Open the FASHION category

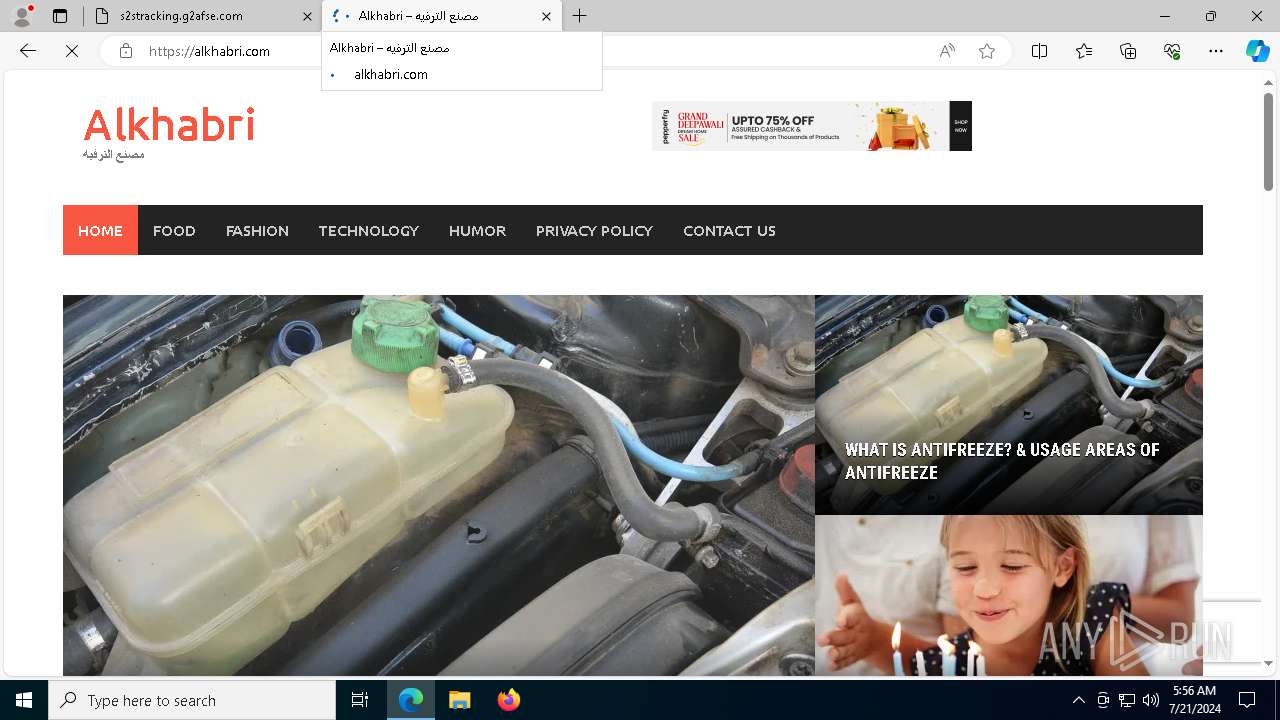pos(257,230)
